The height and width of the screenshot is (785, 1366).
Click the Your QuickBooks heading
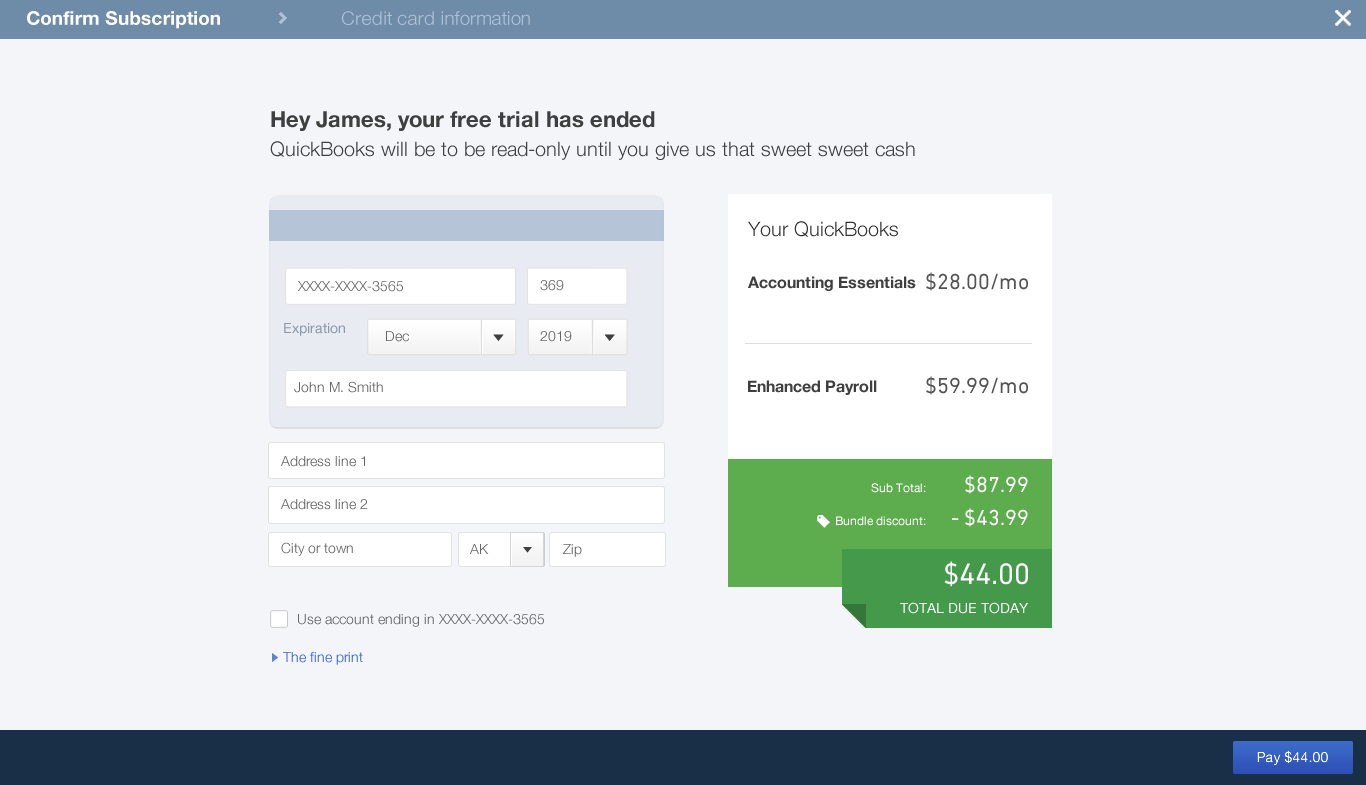tap(823, 229)
